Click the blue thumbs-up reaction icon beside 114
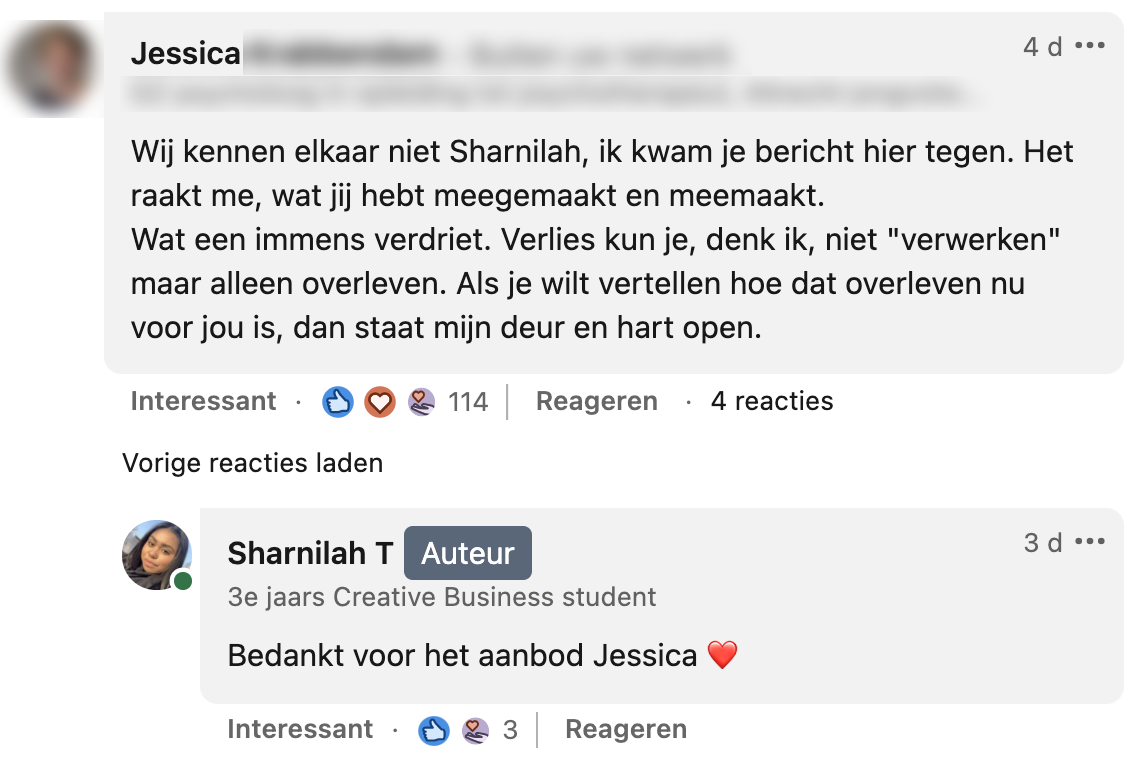The image size is (1144, 764). [338, 402]
